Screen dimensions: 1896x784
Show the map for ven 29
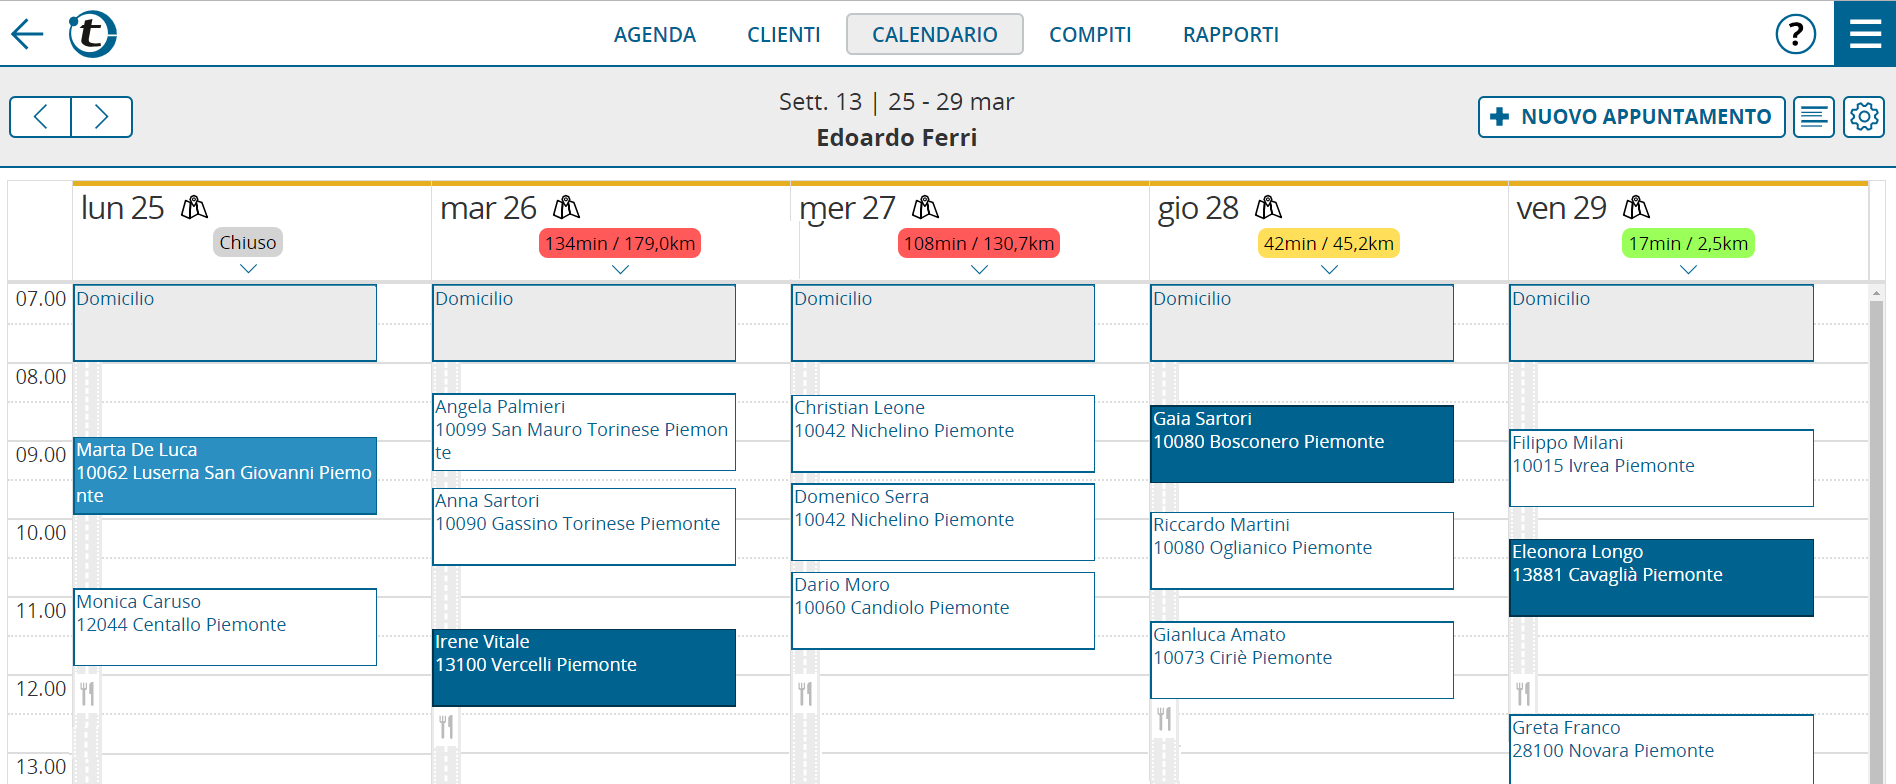pyautogui.click(x=1636, y=208)
